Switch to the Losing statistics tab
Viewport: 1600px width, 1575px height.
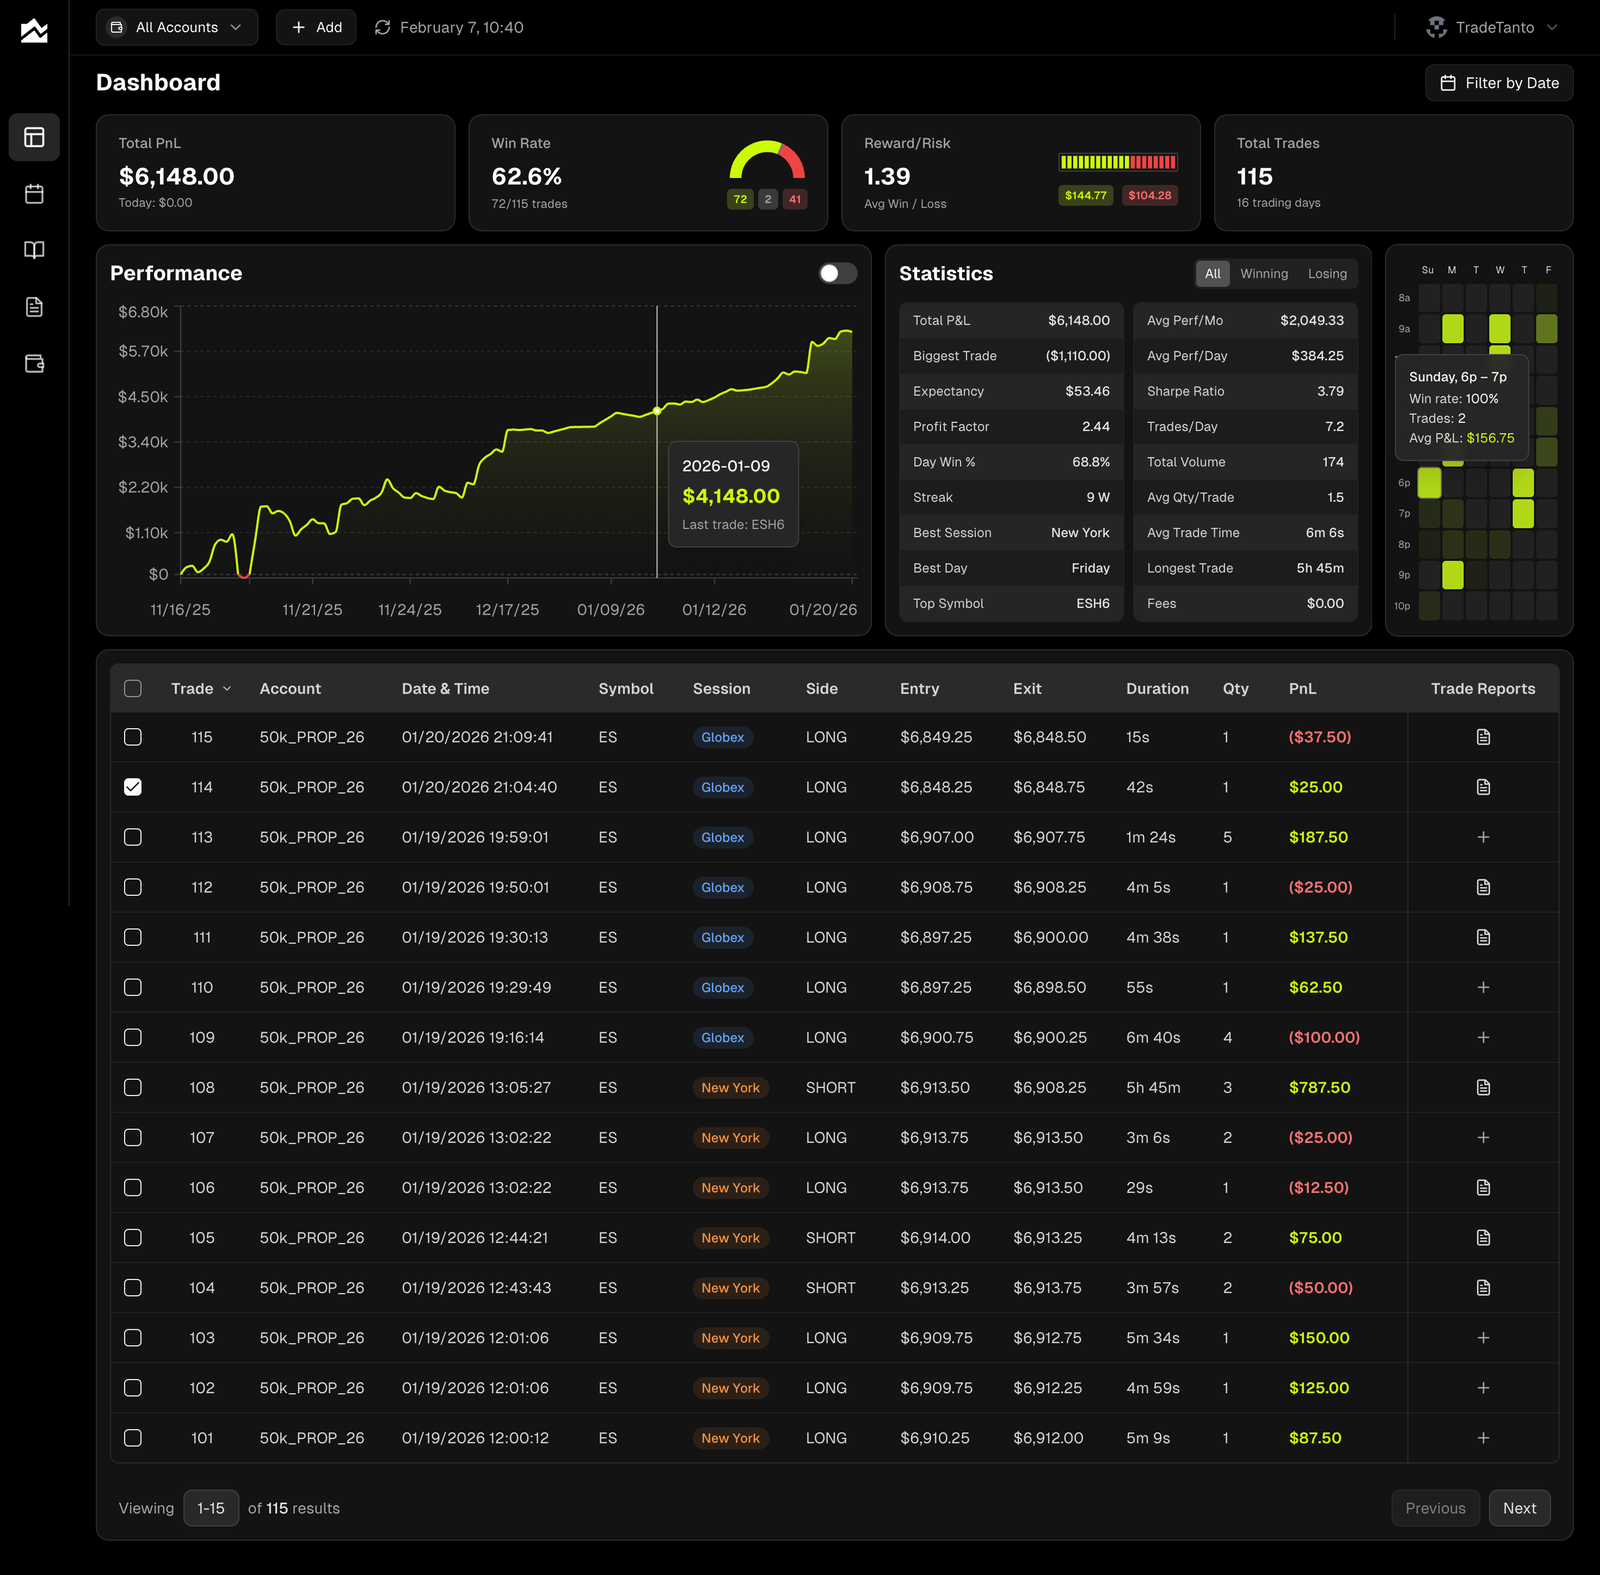tap(1327, 274)
